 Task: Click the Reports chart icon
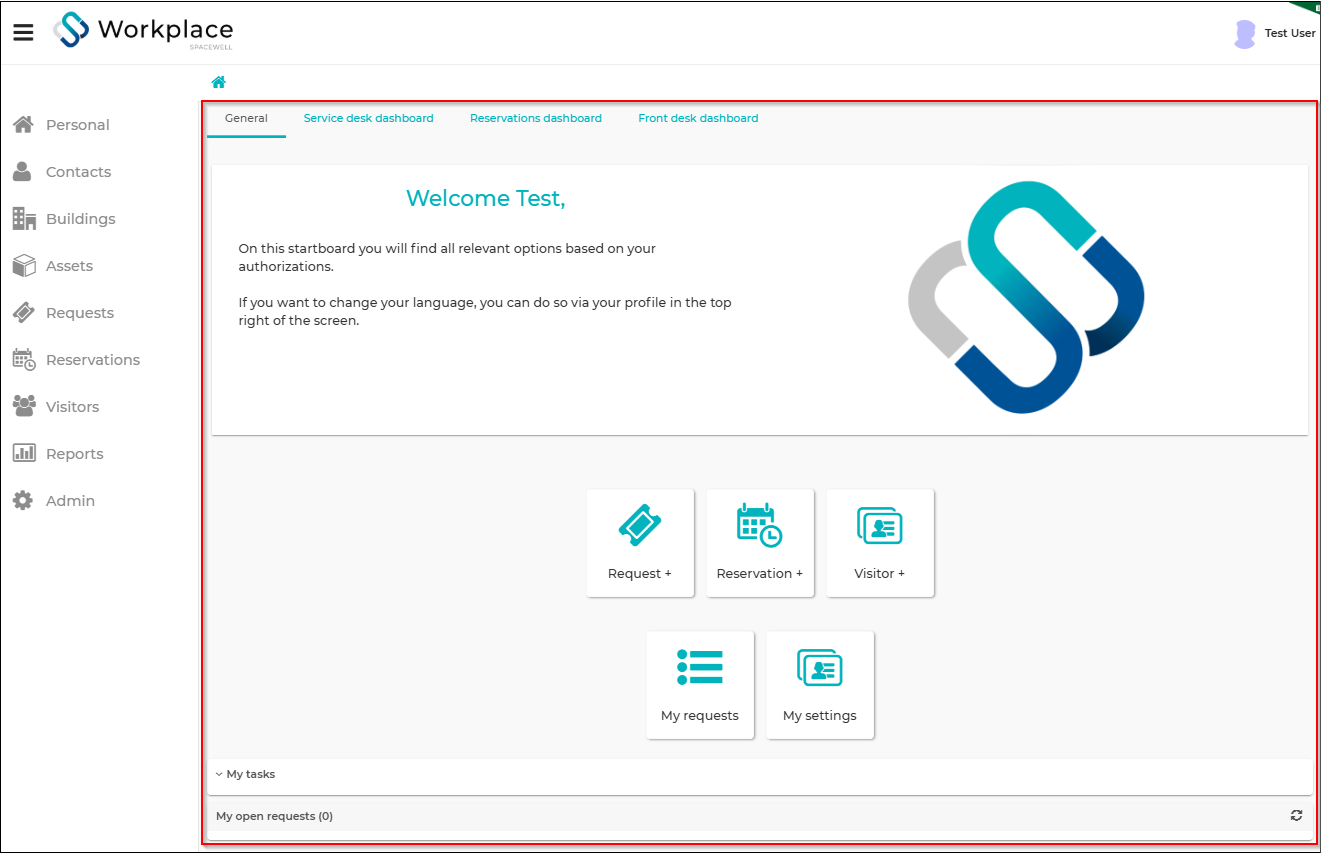pyautogui.click(x=24, y=454)
